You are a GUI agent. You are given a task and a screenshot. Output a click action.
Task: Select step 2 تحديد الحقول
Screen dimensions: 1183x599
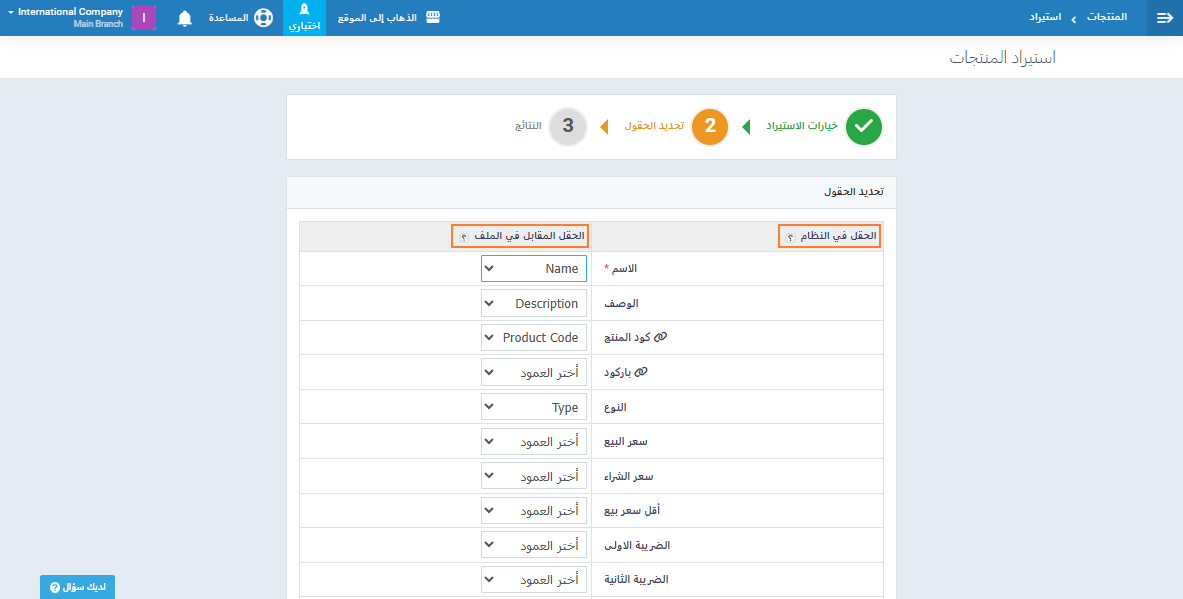coord(710,127)
